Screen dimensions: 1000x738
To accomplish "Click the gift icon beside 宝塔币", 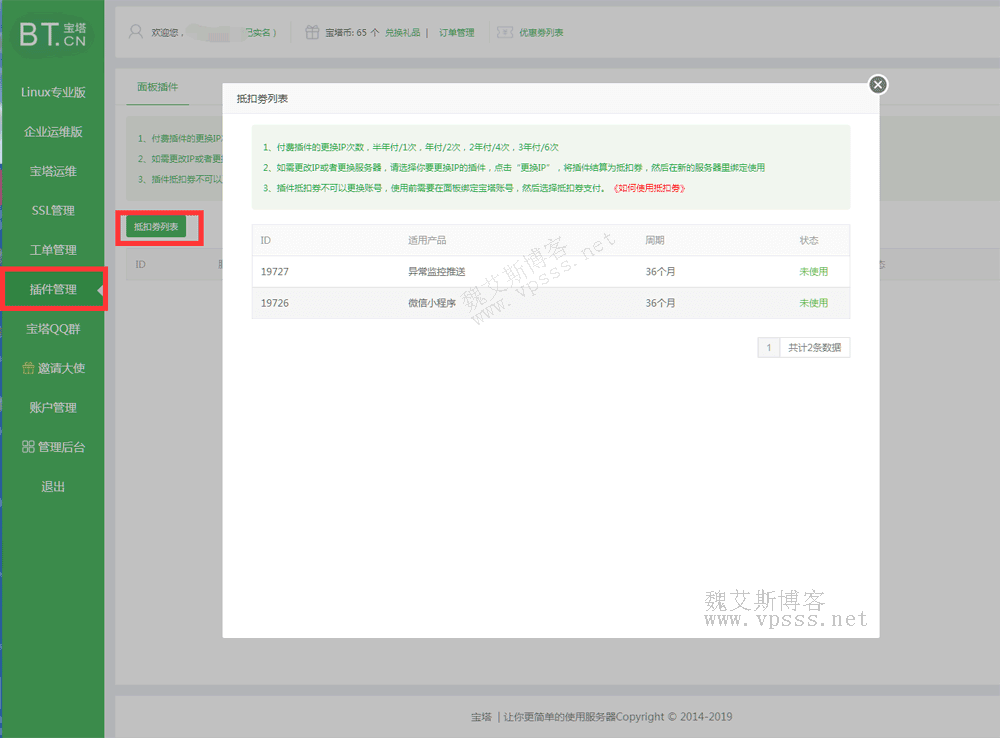I will pyautogui.click(x=312, y=32).
